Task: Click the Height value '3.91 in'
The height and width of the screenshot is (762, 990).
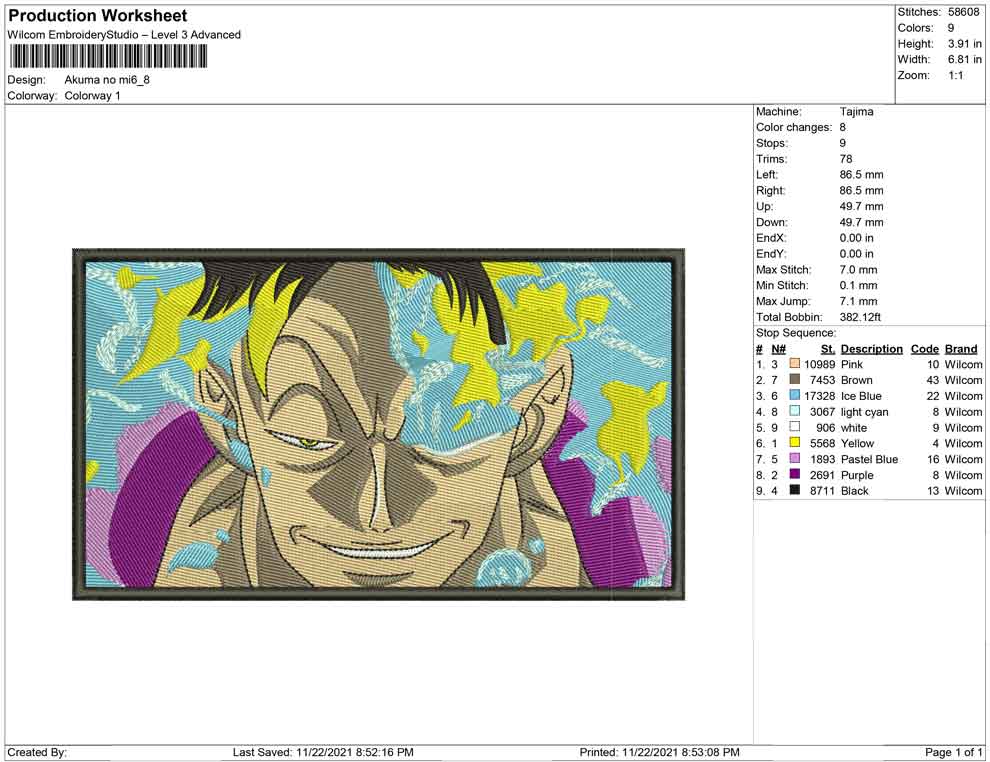Action: tap(965, 44)
